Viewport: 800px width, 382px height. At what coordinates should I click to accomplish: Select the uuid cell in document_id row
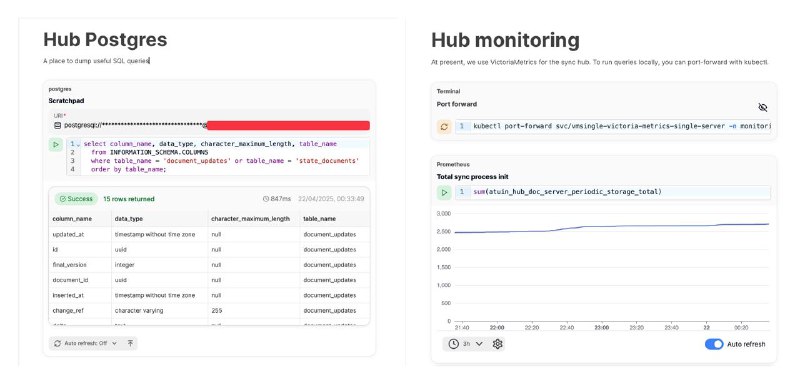[159, 280]
